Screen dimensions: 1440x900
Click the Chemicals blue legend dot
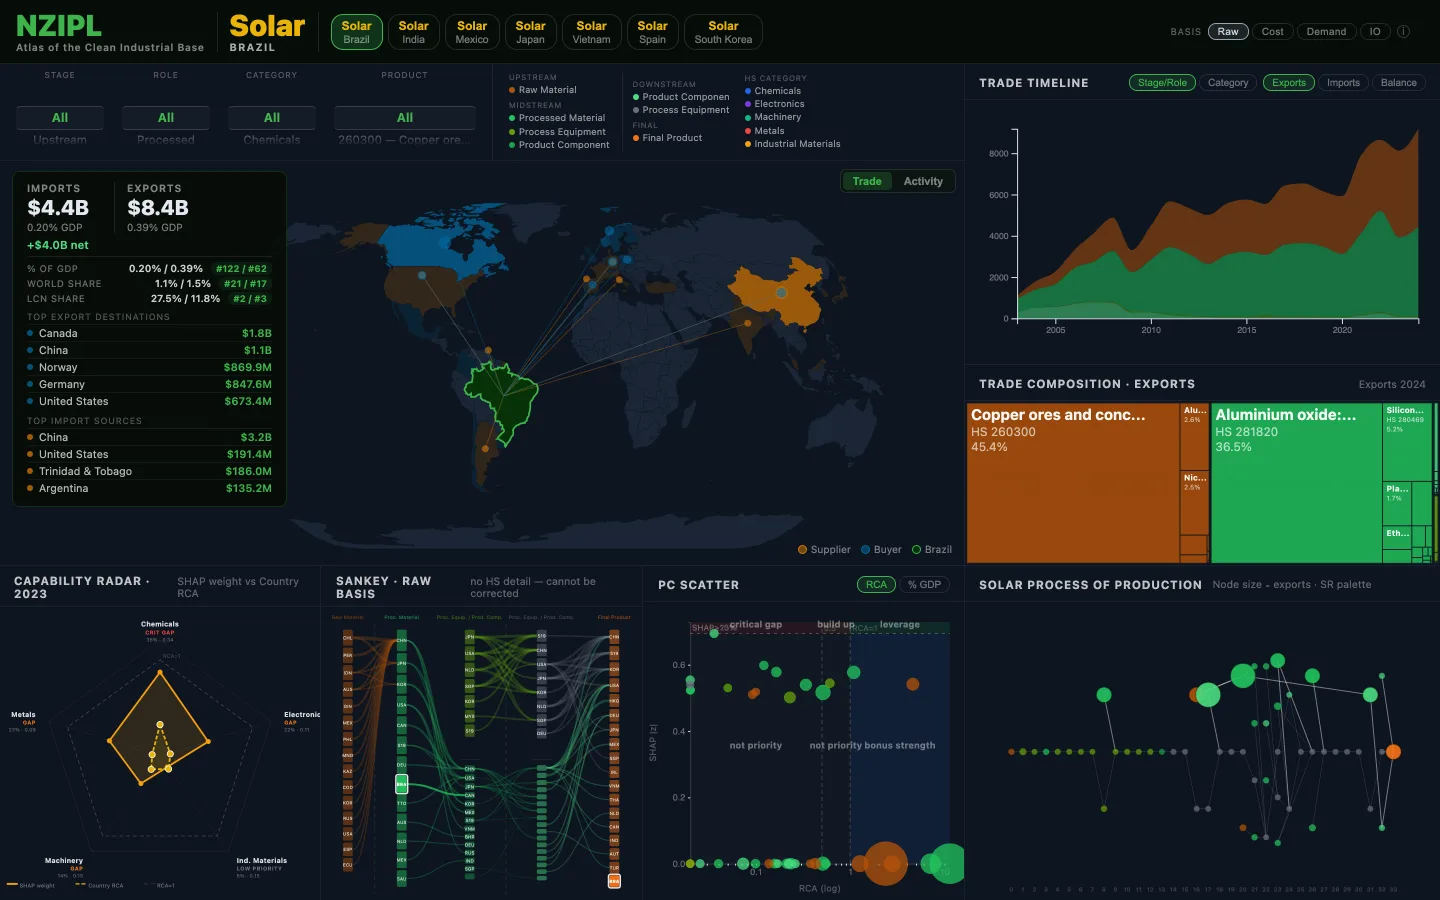pos(748,91)
